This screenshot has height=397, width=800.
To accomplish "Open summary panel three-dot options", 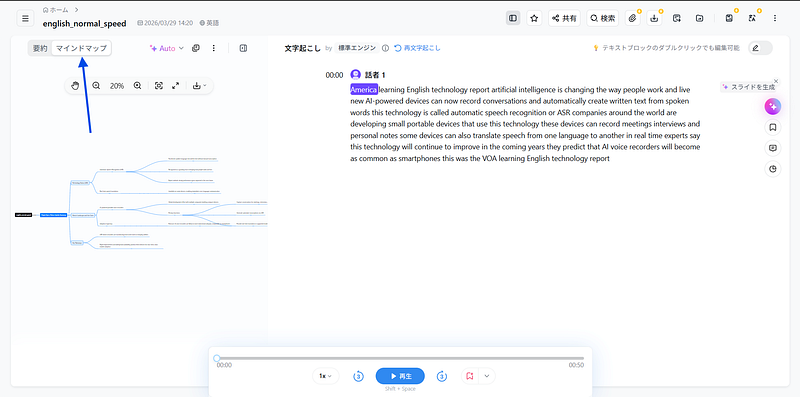I will tap(214, 48).
